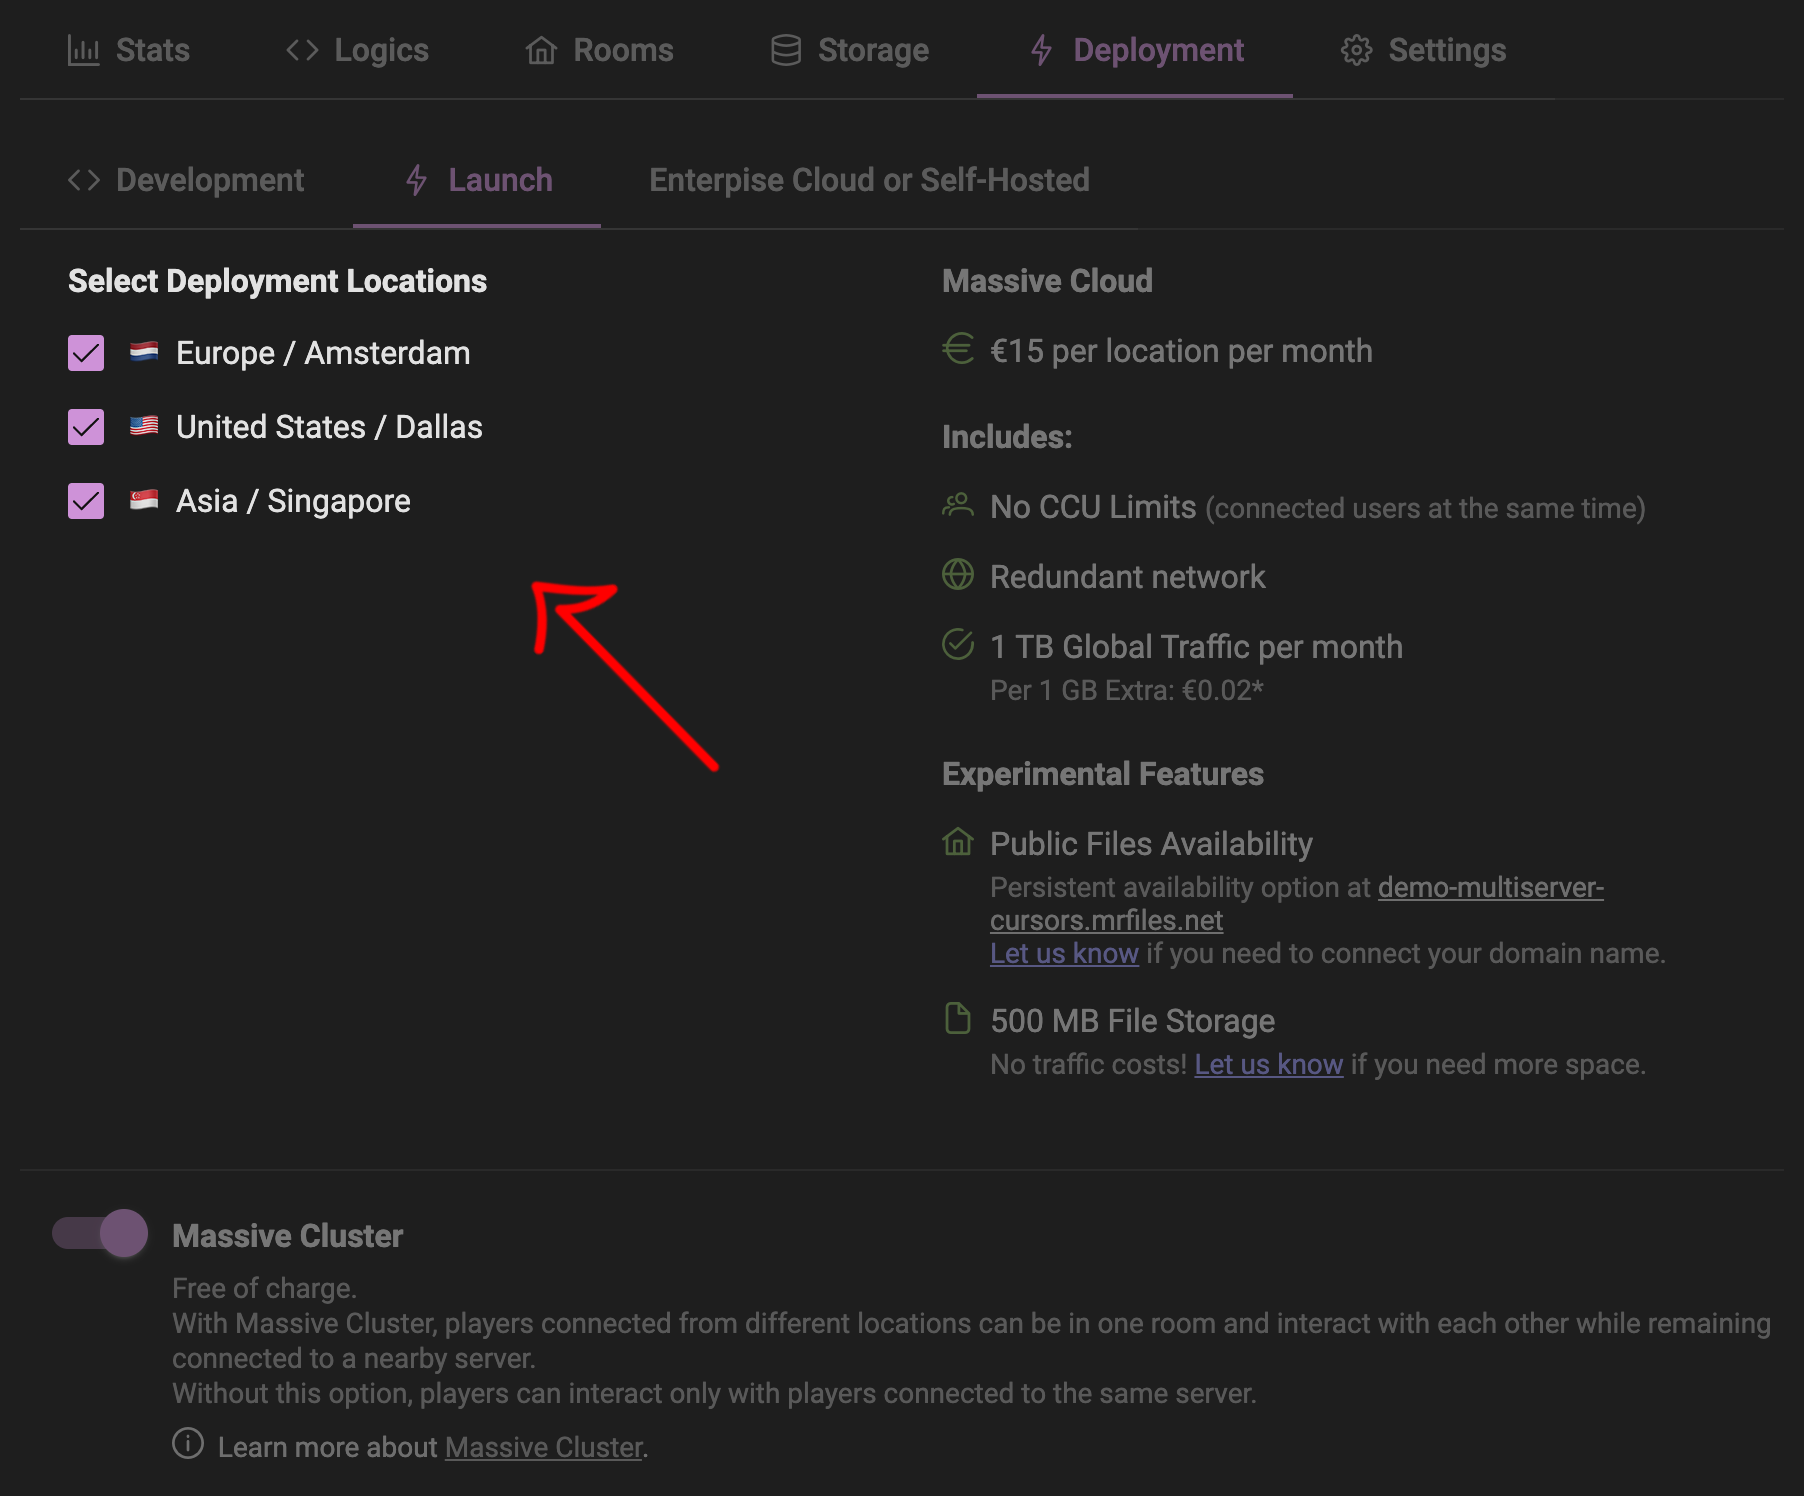Open the Stats tab
1804x1496 pixels.
click(128, 50)
